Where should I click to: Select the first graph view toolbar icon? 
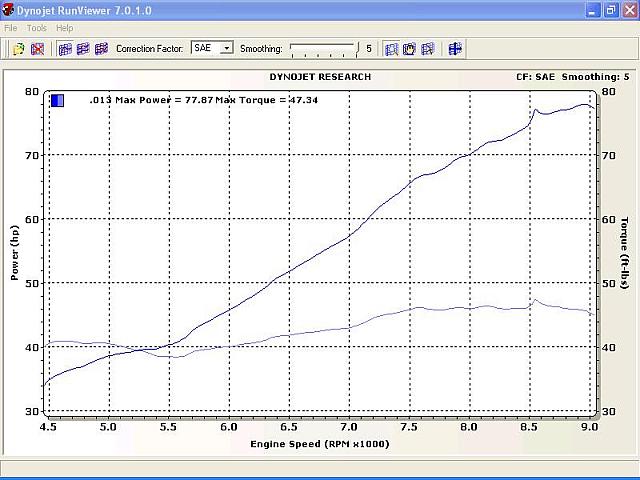coord(65,49)
